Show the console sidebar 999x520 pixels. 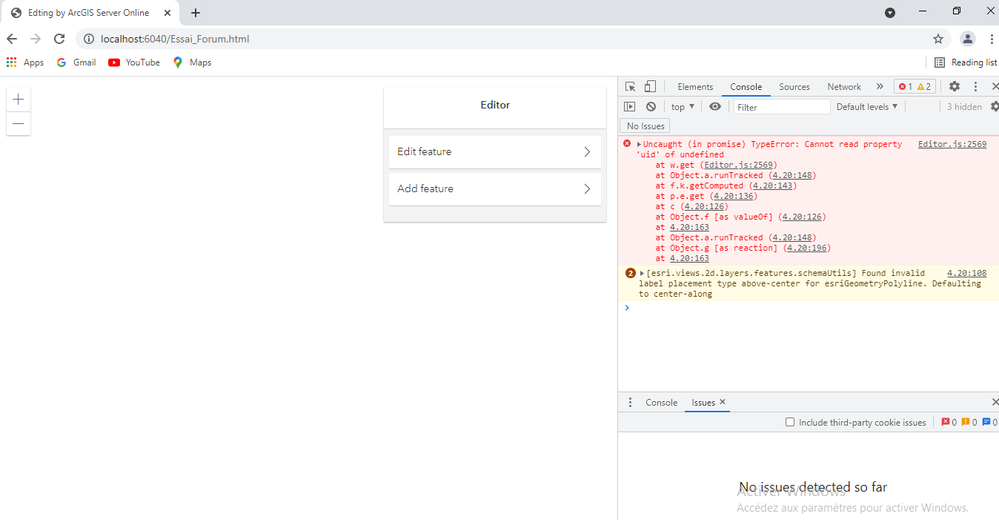(630, 107)
